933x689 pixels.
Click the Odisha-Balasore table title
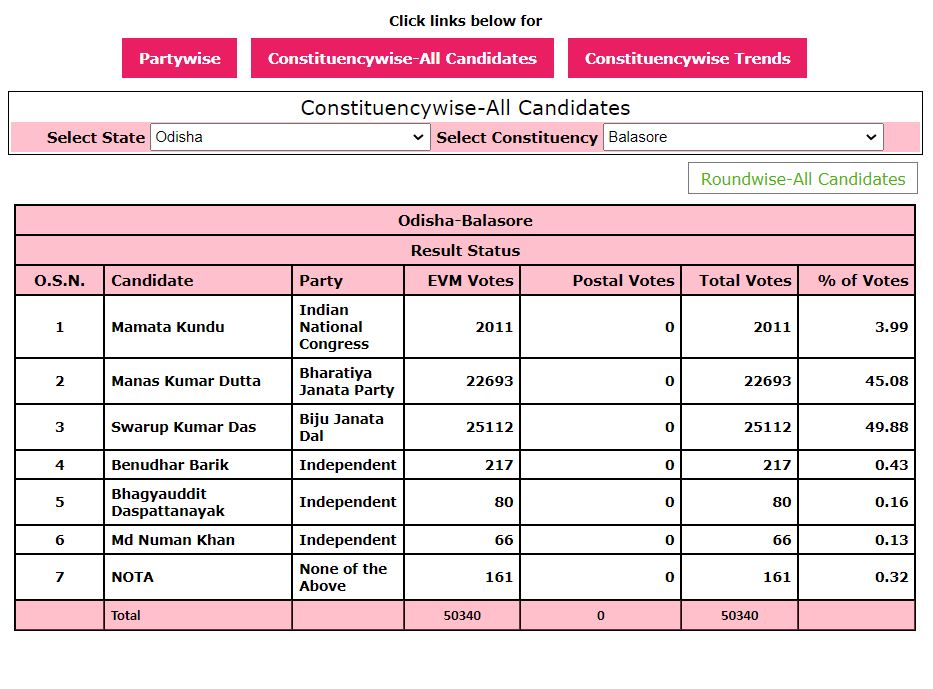tap(465, 220)
